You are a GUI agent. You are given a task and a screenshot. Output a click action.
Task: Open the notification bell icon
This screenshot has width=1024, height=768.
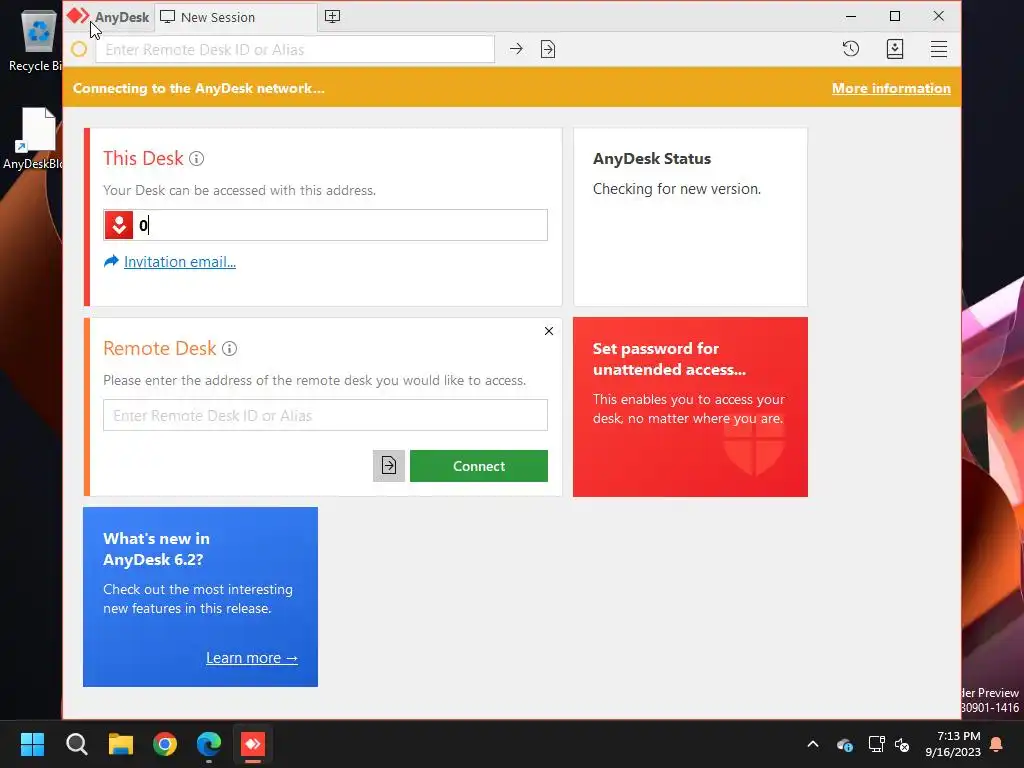click(997, 744)
